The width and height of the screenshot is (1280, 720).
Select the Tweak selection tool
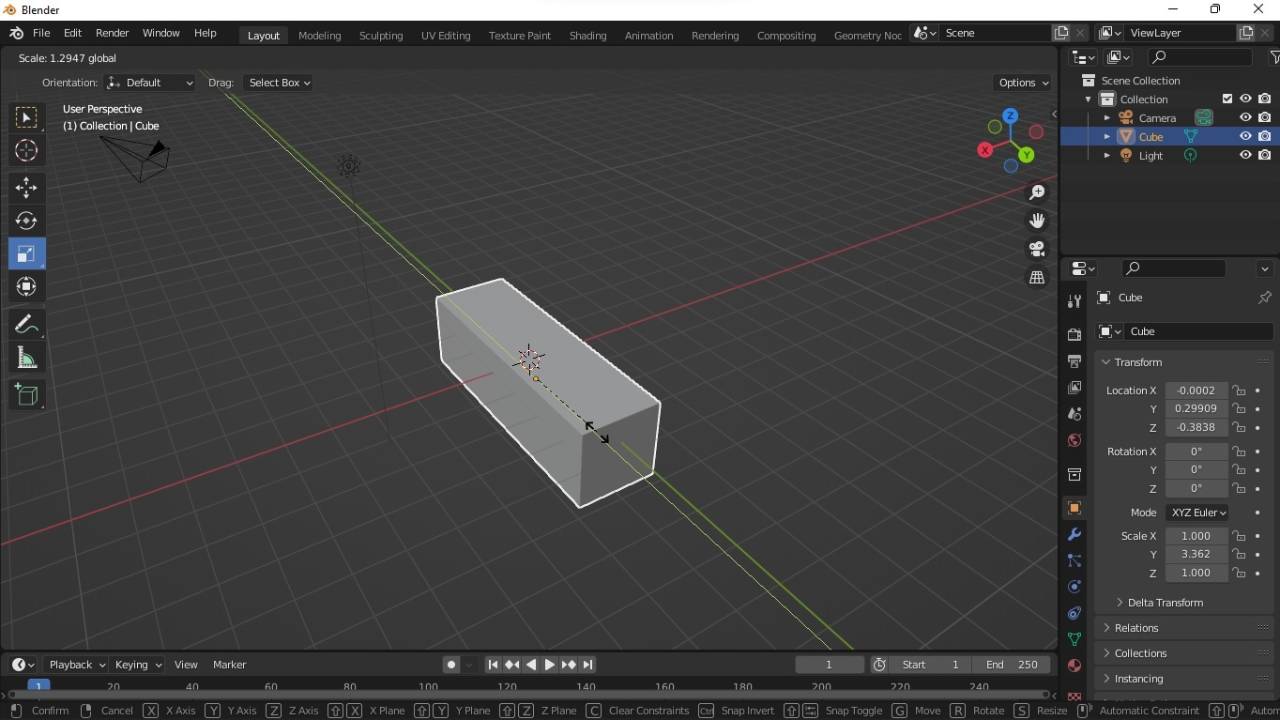click(x=27, y=118)
